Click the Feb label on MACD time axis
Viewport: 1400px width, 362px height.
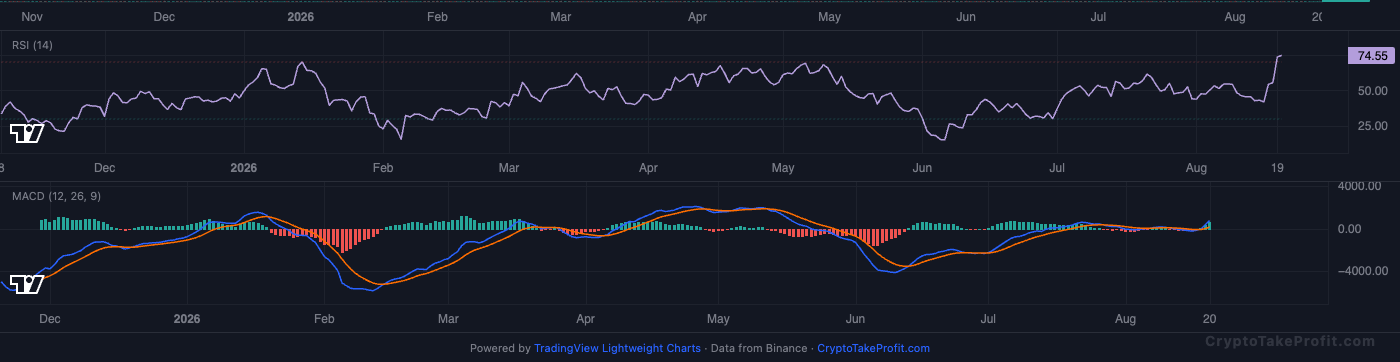[x=323, y=319]
